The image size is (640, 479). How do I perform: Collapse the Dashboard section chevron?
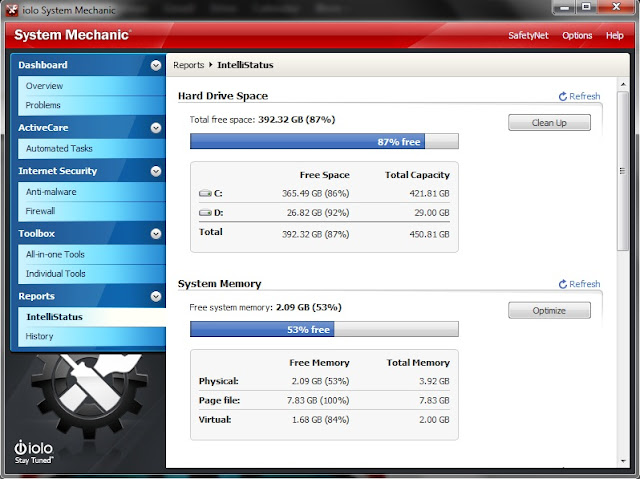click(156, 65)
